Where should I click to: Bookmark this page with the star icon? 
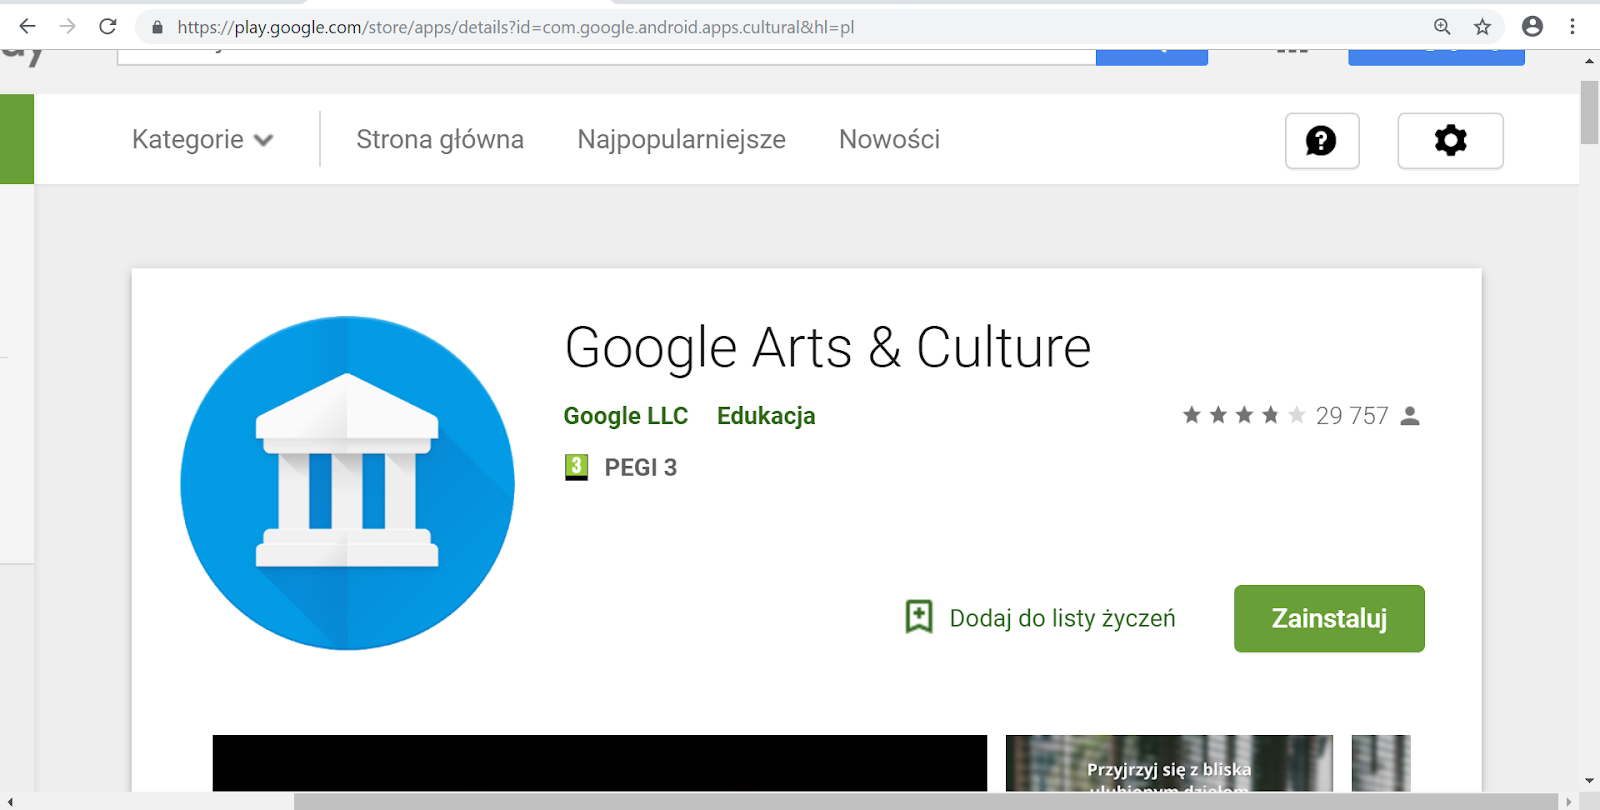tap(1482, 27)
